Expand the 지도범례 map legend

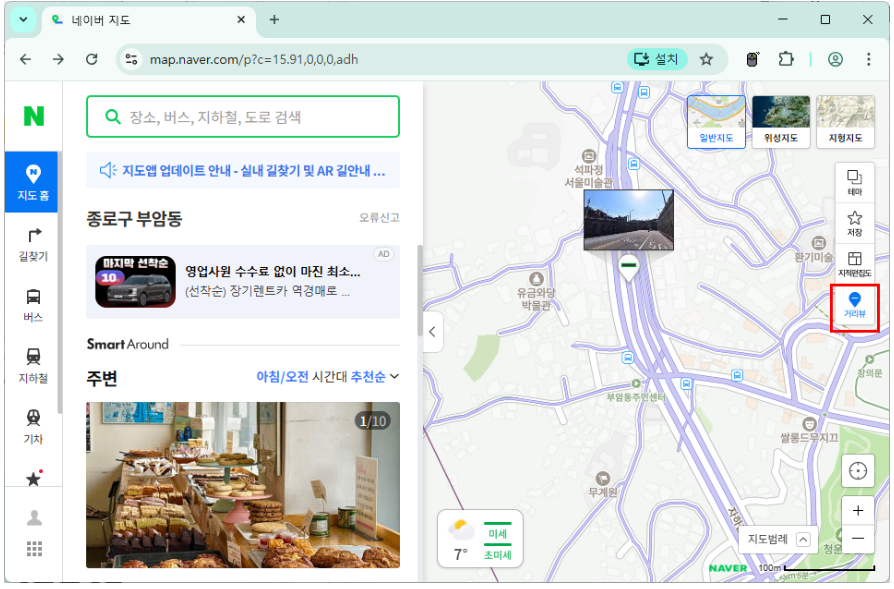777,539
